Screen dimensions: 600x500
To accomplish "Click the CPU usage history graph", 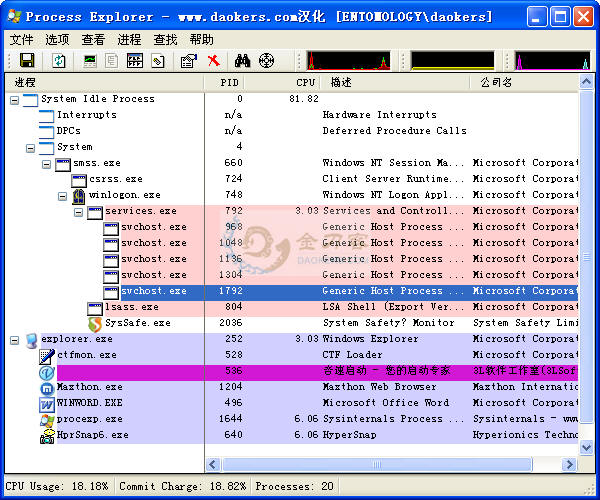I will (348, 60).
